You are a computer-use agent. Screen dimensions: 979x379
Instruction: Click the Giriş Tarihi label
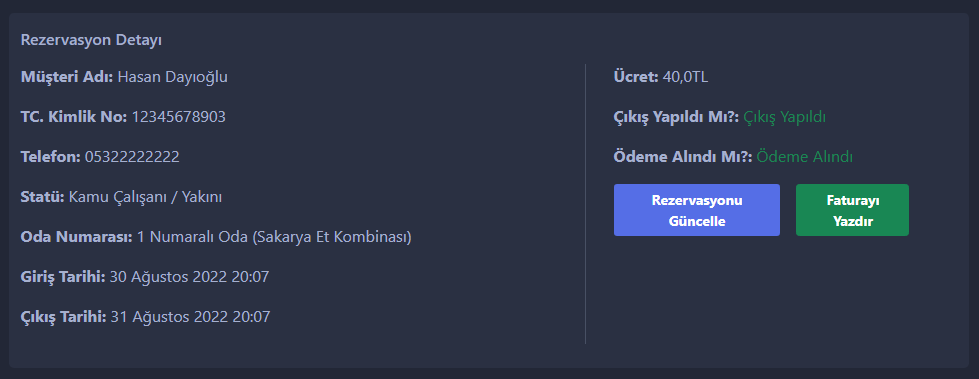coord(63,277)
